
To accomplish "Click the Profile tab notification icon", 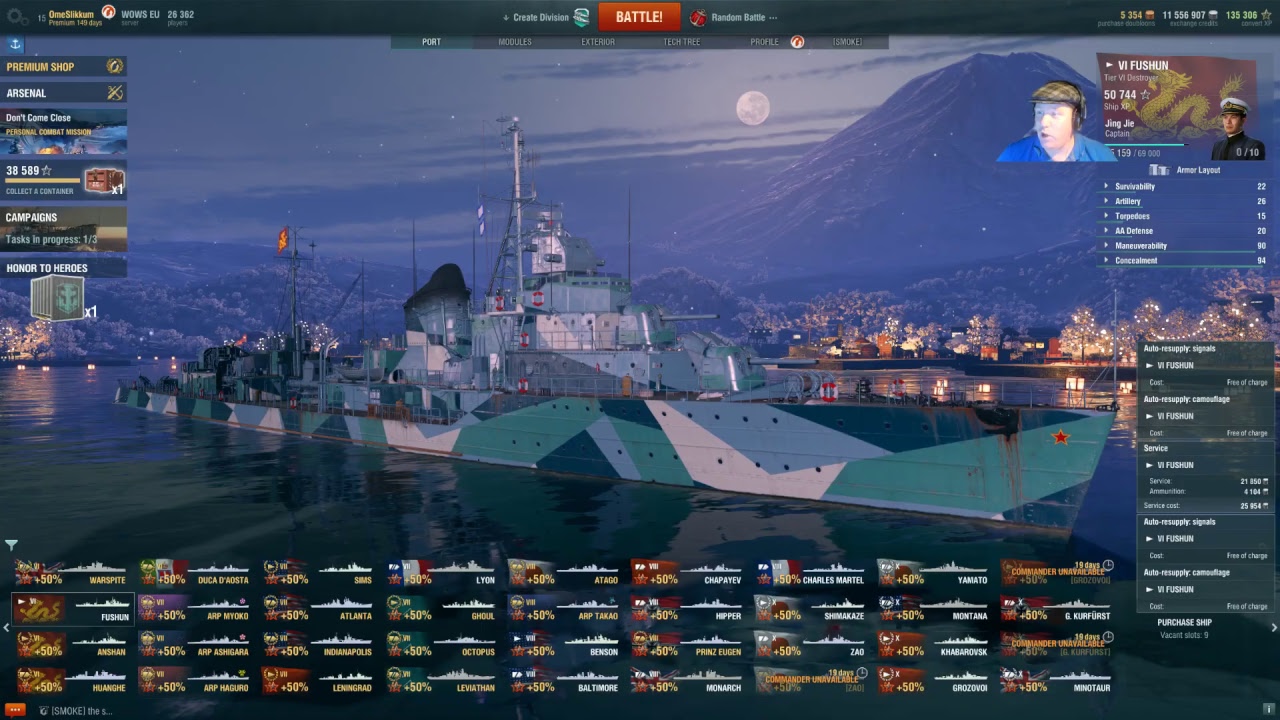I will (x=797, y=42).
